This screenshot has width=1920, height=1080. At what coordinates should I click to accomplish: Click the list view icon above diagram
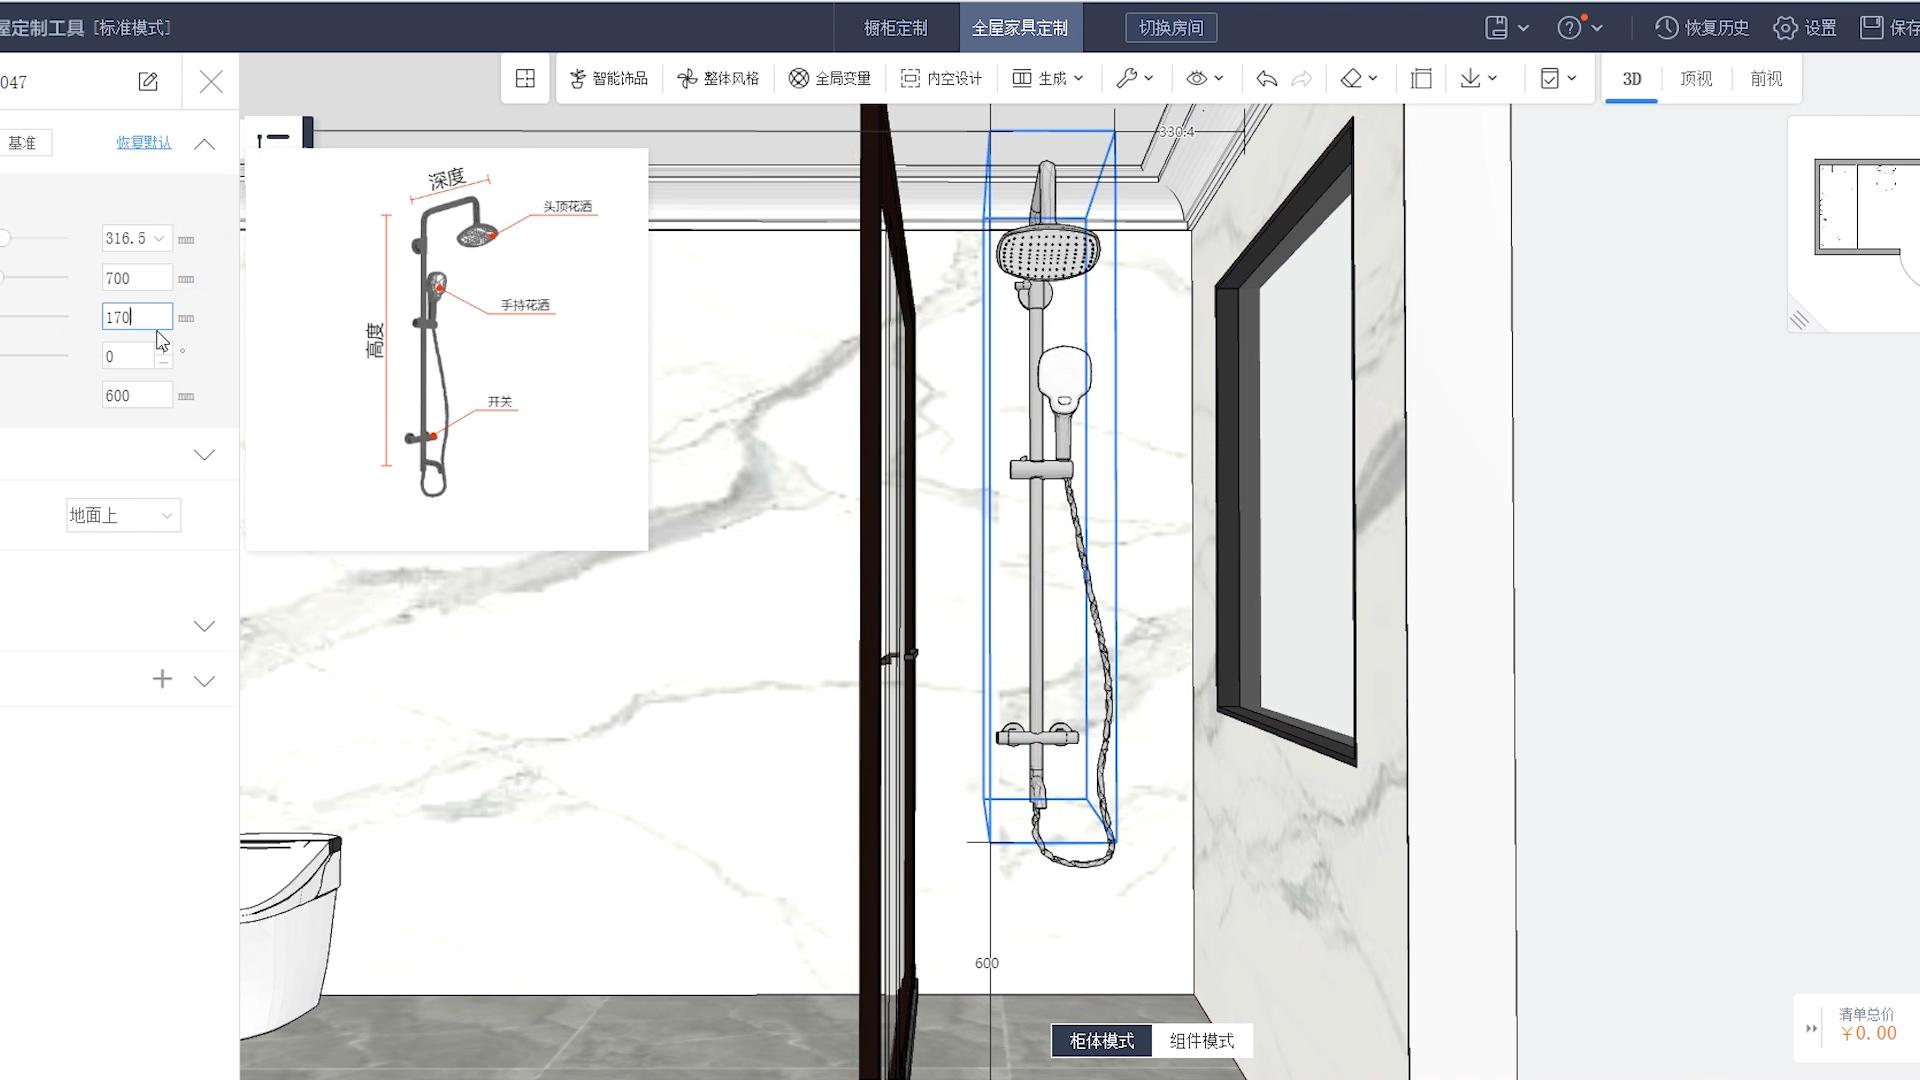point(273,137)
